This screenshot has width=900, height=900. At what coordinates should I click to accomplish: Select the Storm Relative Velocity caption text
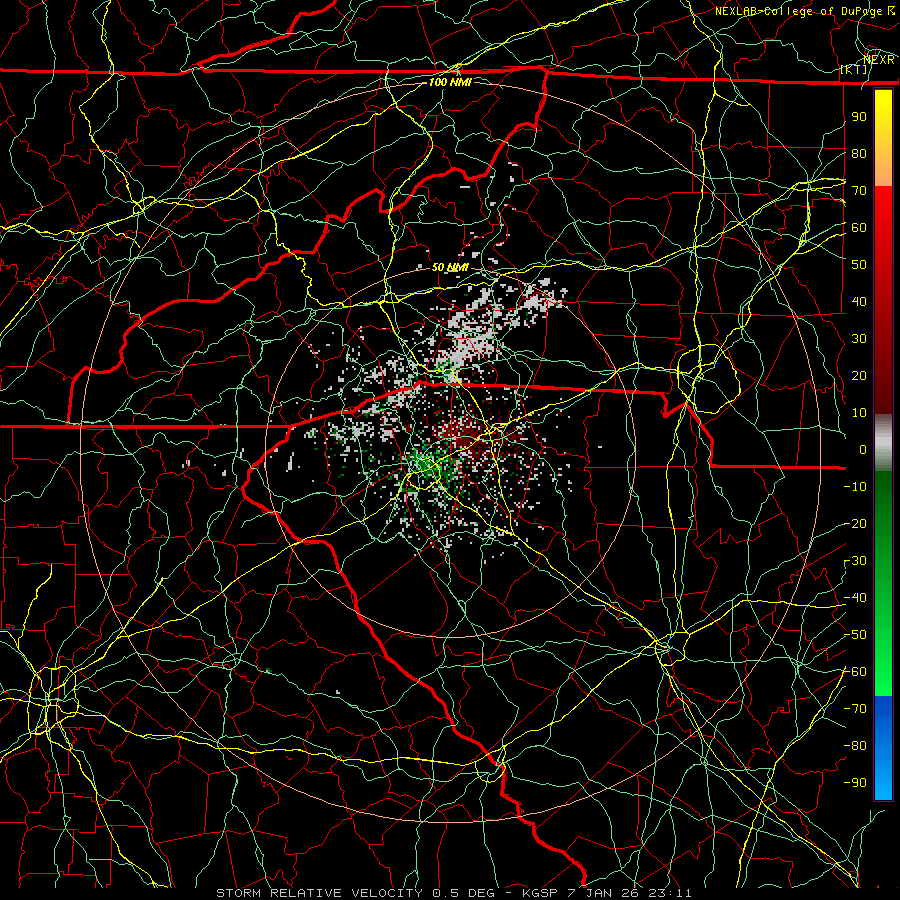pyautogui.click(x=453, y=893)
